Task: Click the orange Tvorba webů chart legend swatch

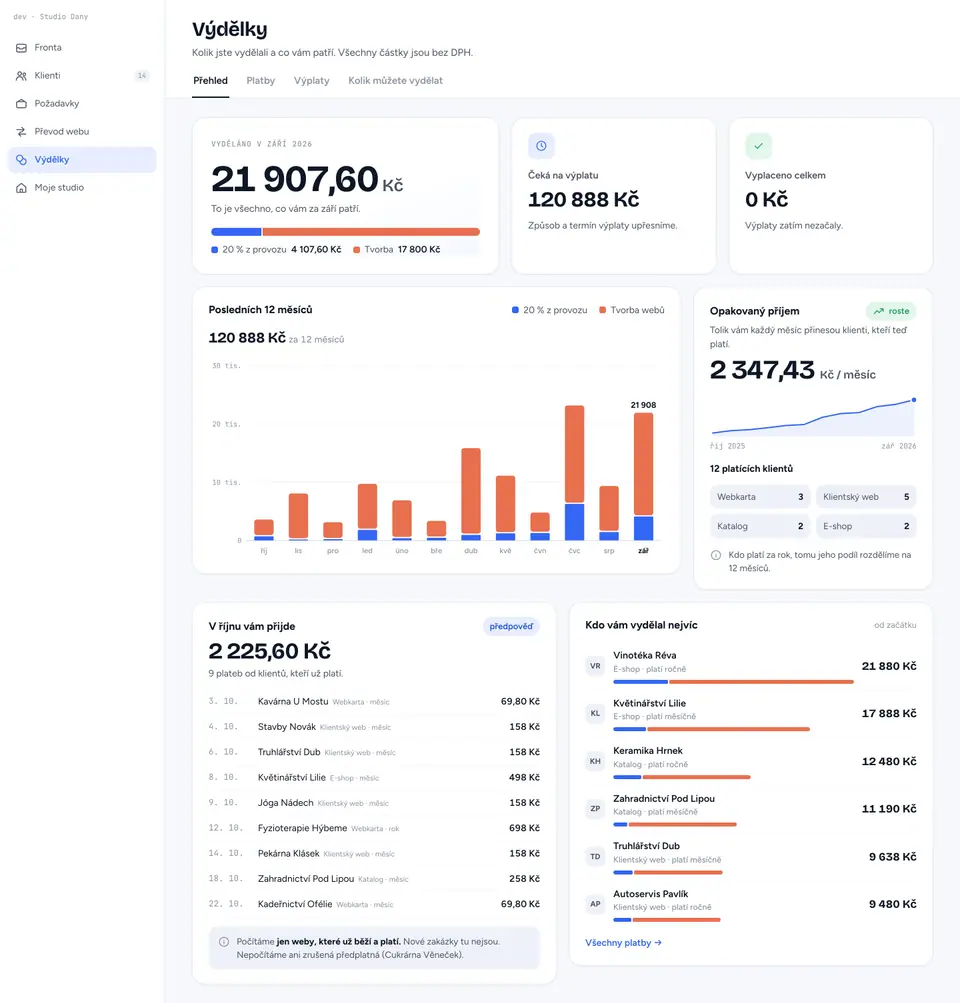Action: click(602, 310)
